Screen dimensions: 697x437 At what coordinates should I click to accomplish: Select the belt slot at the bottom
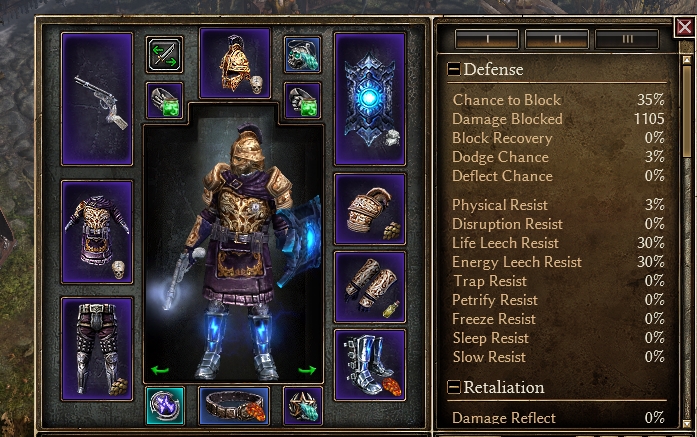click(x=234, y=406)
